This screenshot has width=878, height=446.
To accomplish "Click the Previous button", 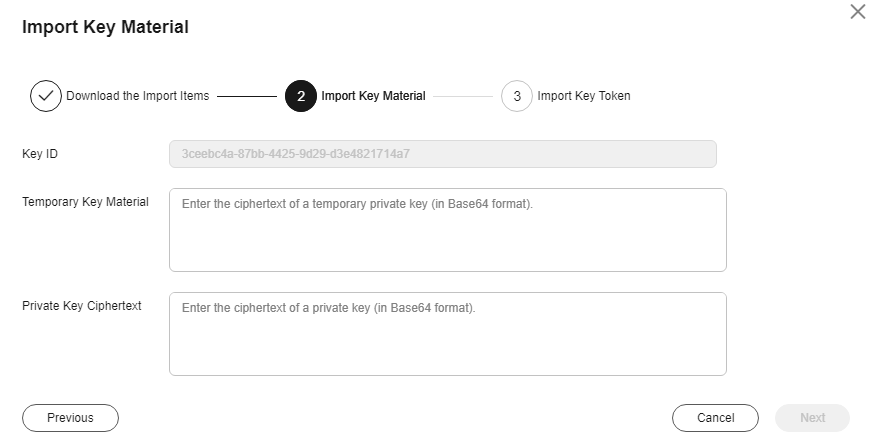I will pyautogui.click(x=71, y=418).
